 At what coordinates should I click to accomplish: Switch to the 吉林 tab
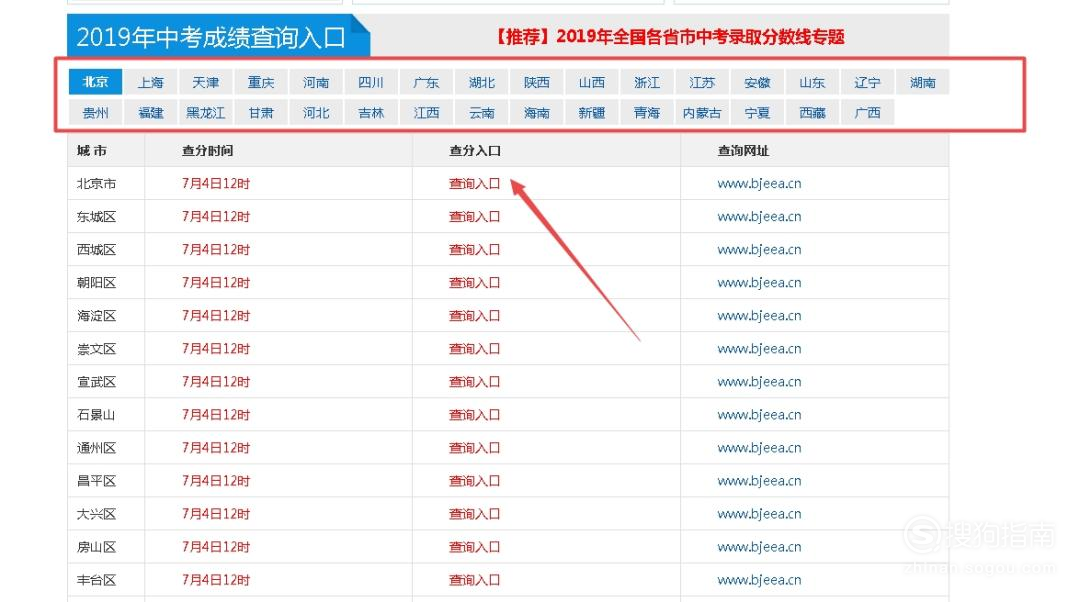click(x=371, y=112)
